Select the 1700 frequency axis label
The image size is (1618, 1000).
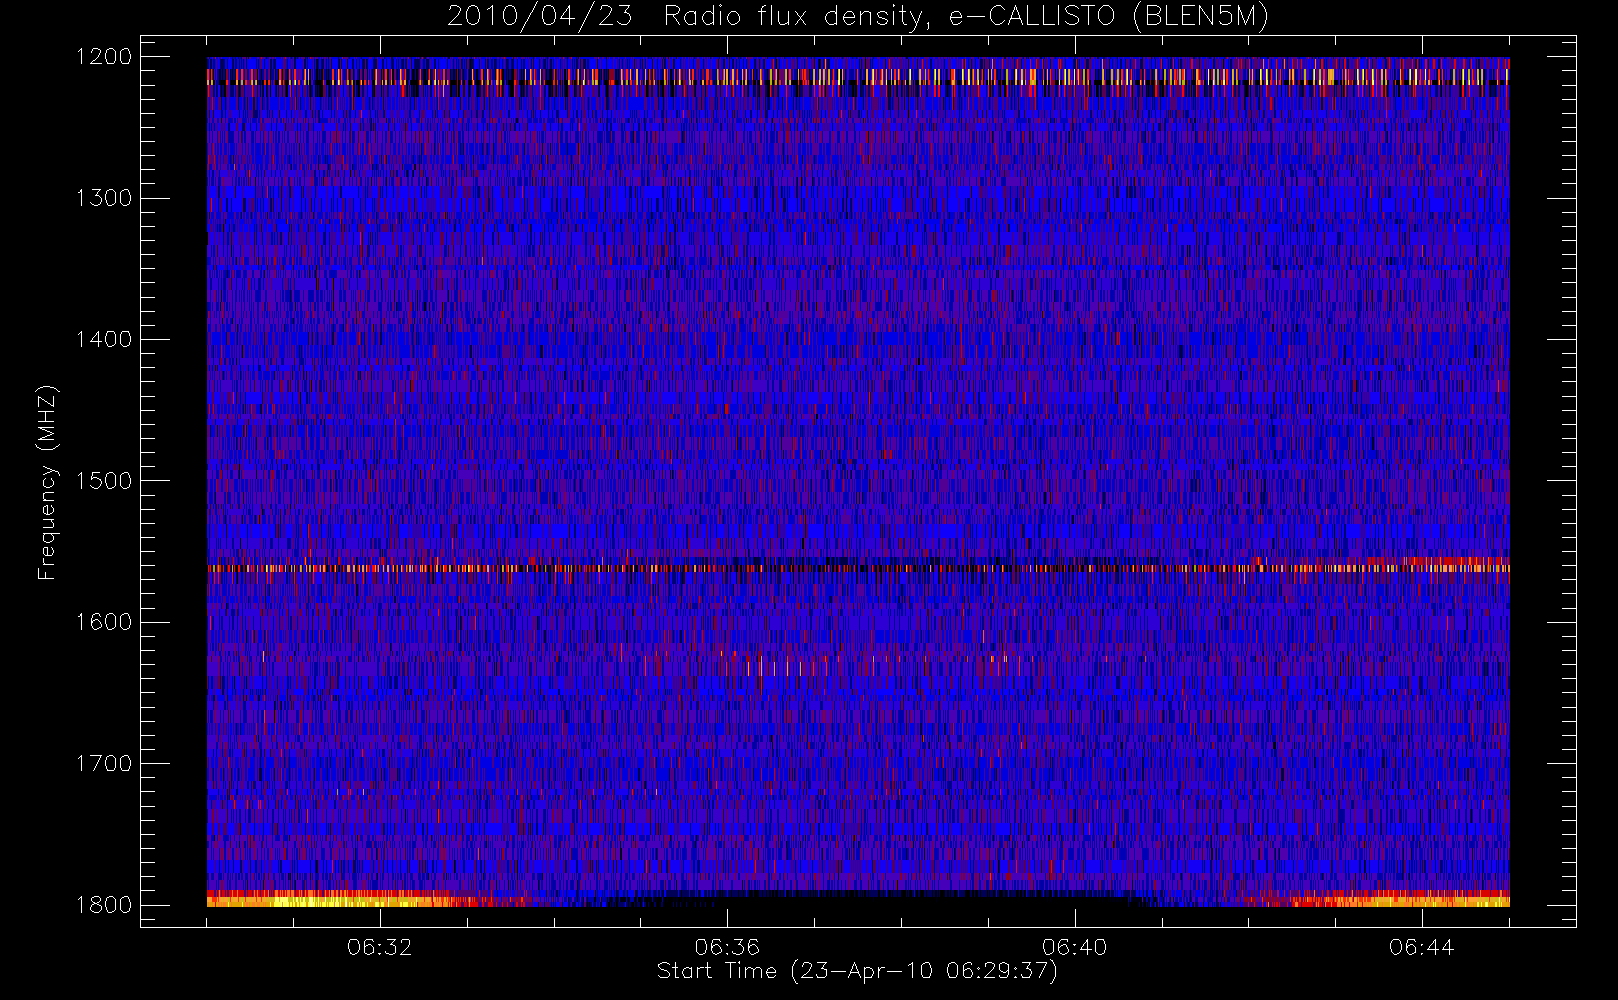pos(104,763)
